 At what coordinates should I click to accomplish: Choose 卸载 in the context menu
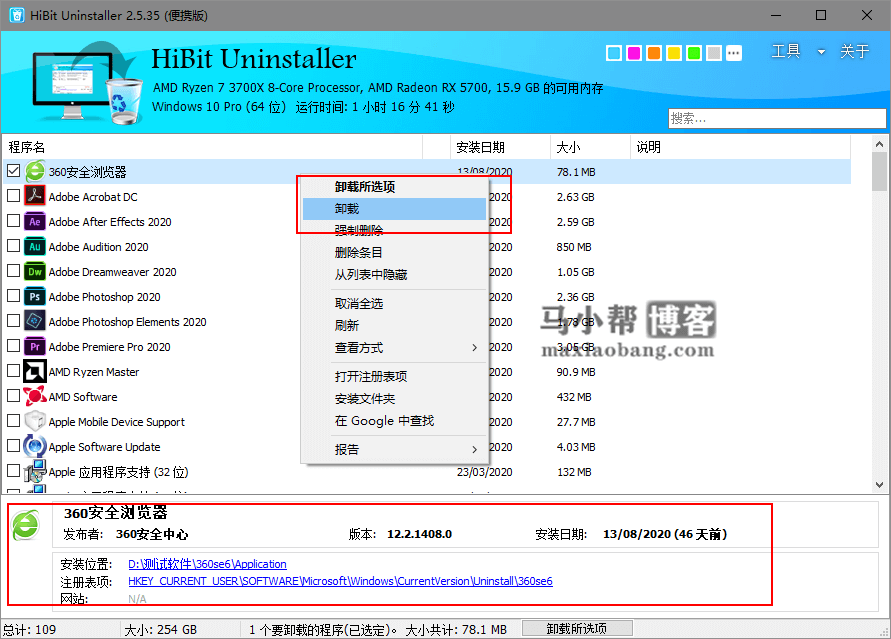(394, 208)
